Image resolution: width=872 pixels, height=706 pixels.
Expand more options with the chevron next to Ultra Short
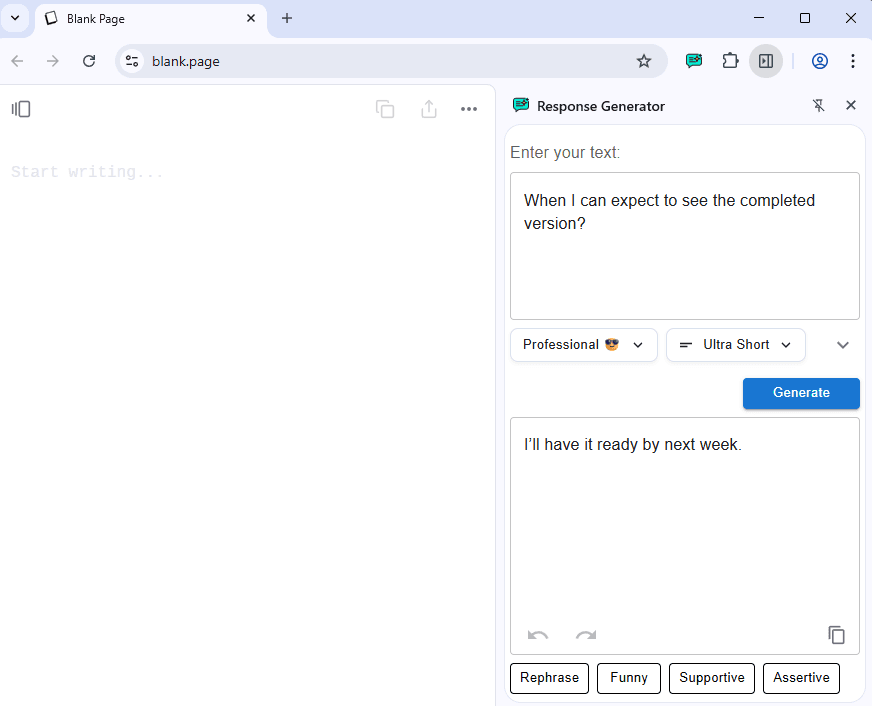point(842,344)
